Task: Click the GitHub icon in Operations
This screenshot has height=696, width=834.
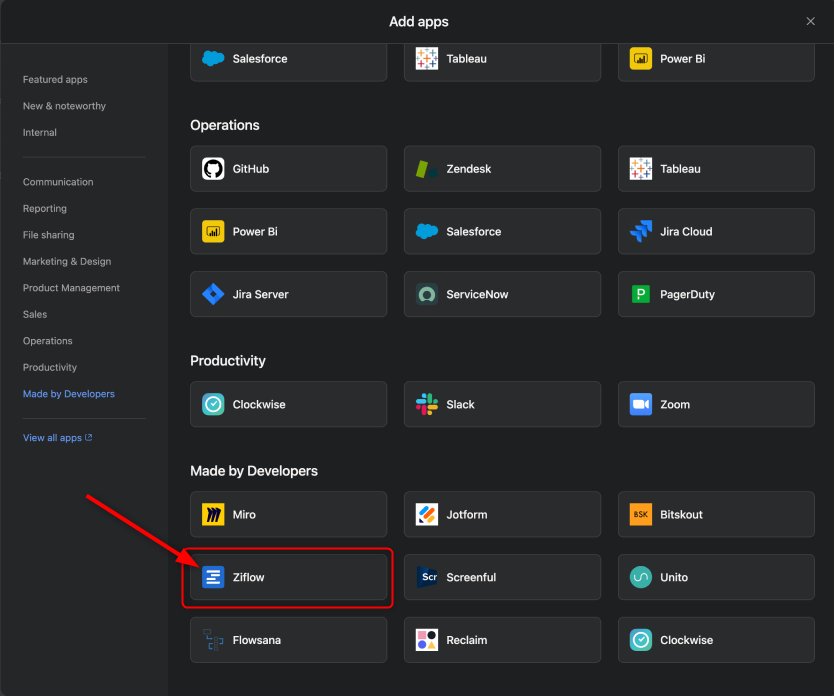Action: tap(213, 169)
